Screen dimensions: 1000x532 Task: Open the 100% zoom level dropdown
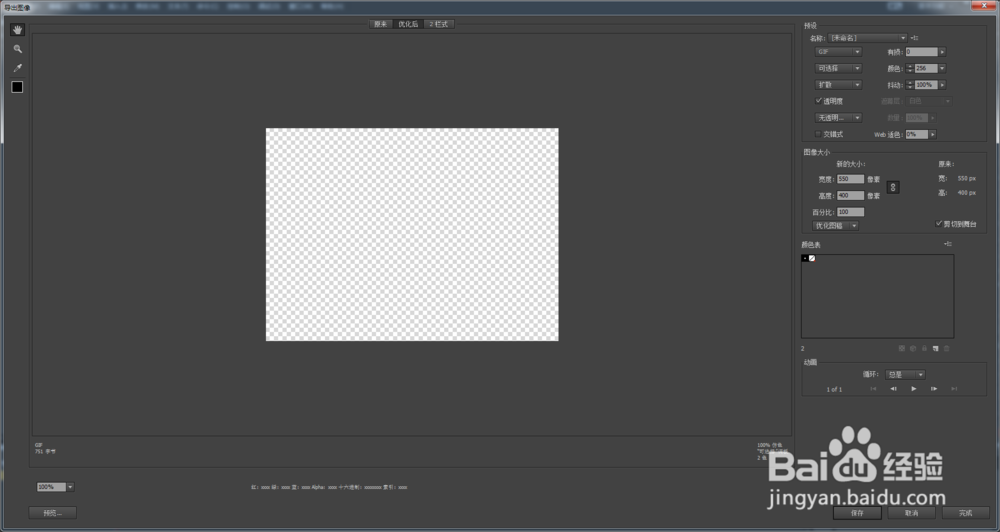70,487
